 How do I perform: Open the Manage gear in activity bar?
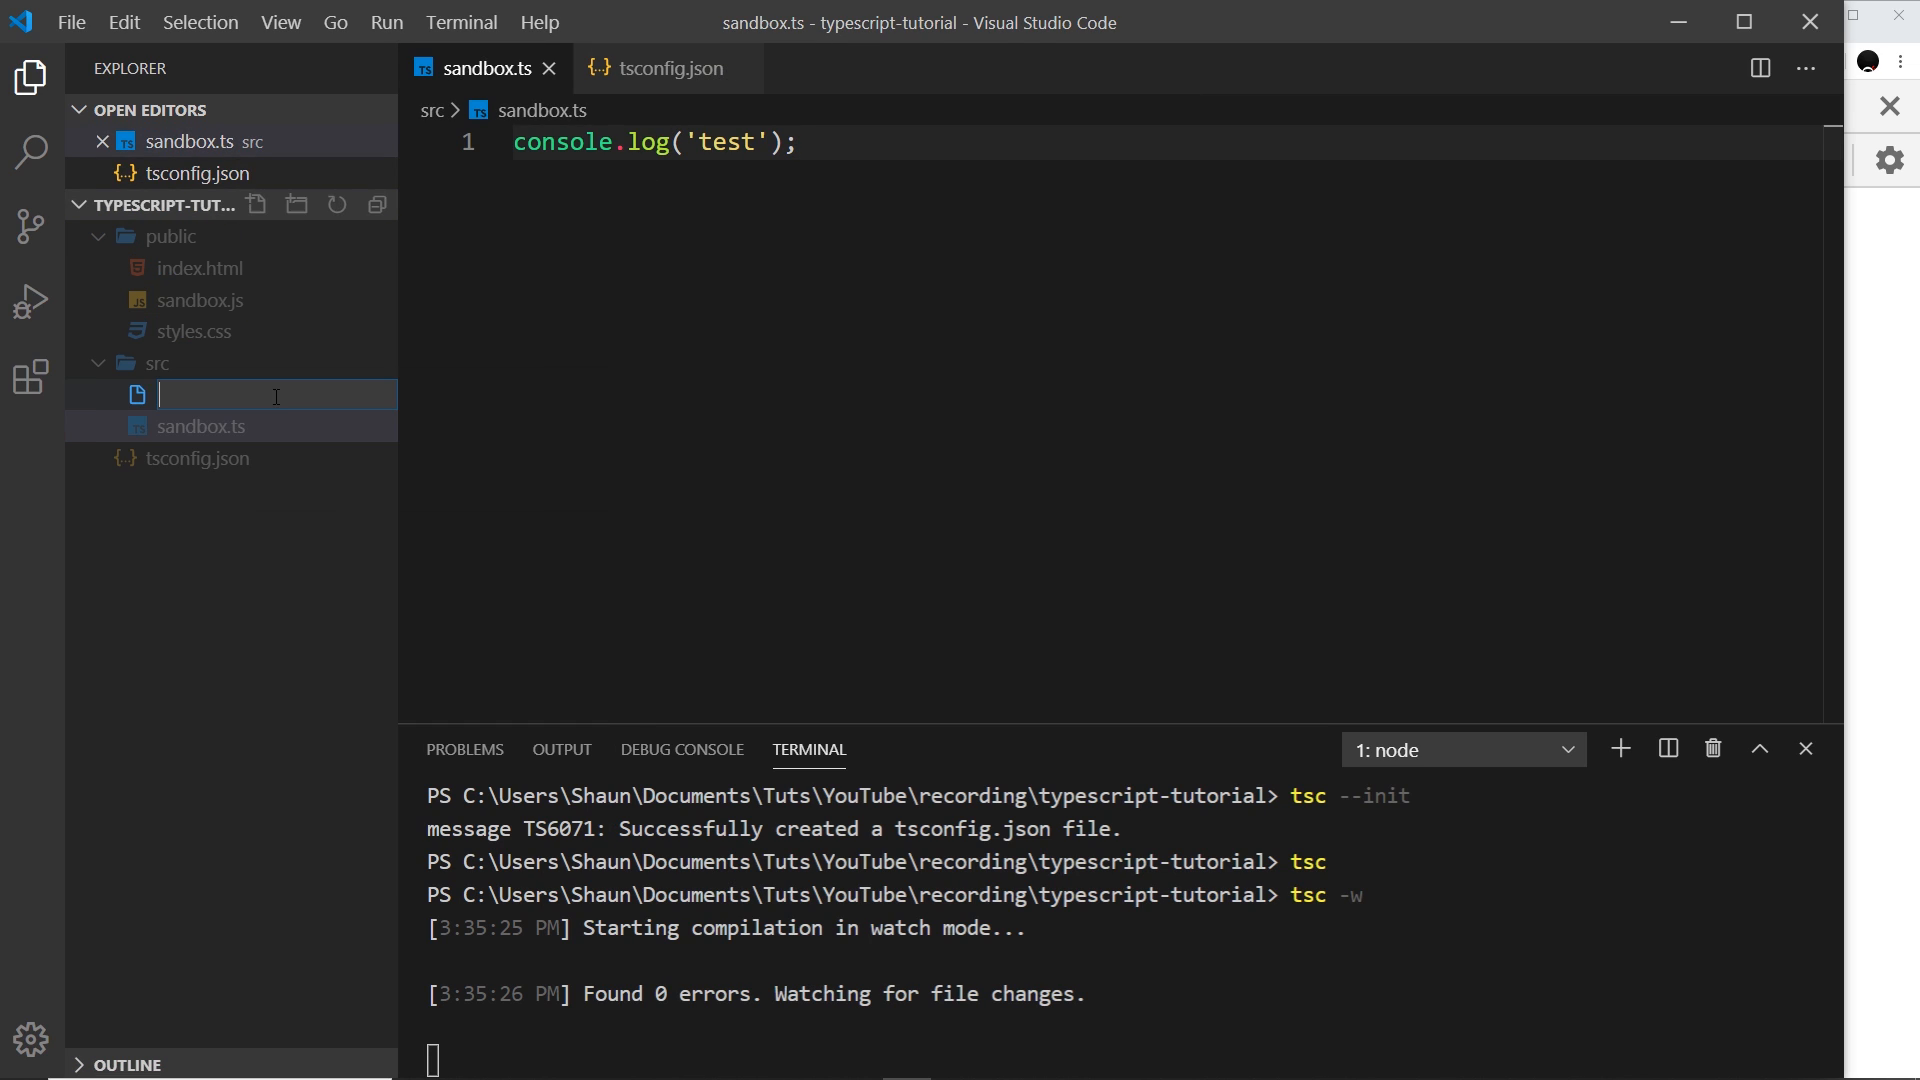coord(31,1040)
